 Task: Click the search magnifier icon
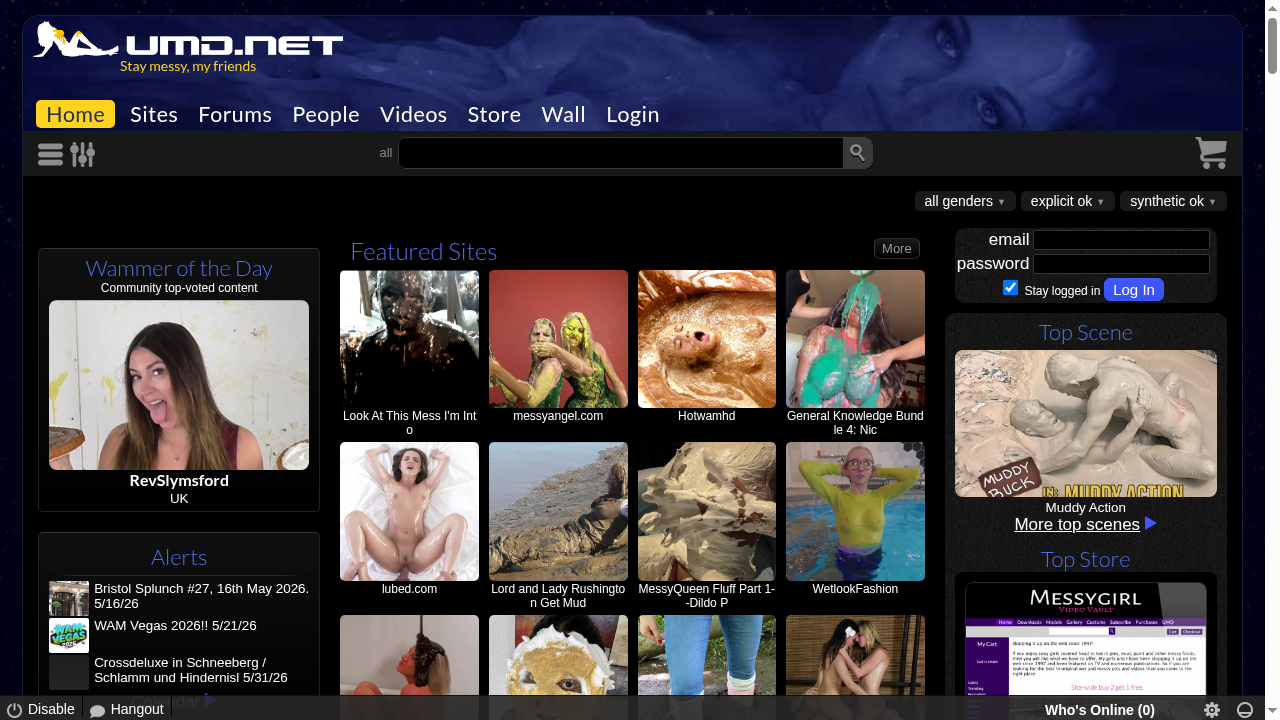[857, 152]
